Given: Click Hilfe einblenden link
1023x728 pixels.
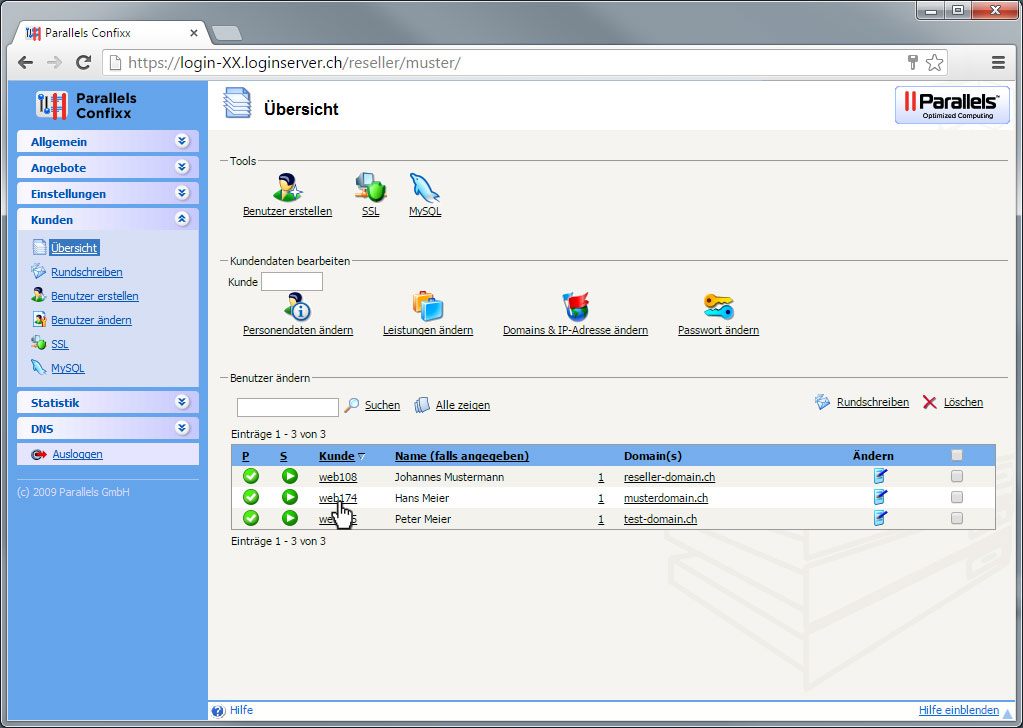Looking at the screenshot, I should tap(958, 710).
